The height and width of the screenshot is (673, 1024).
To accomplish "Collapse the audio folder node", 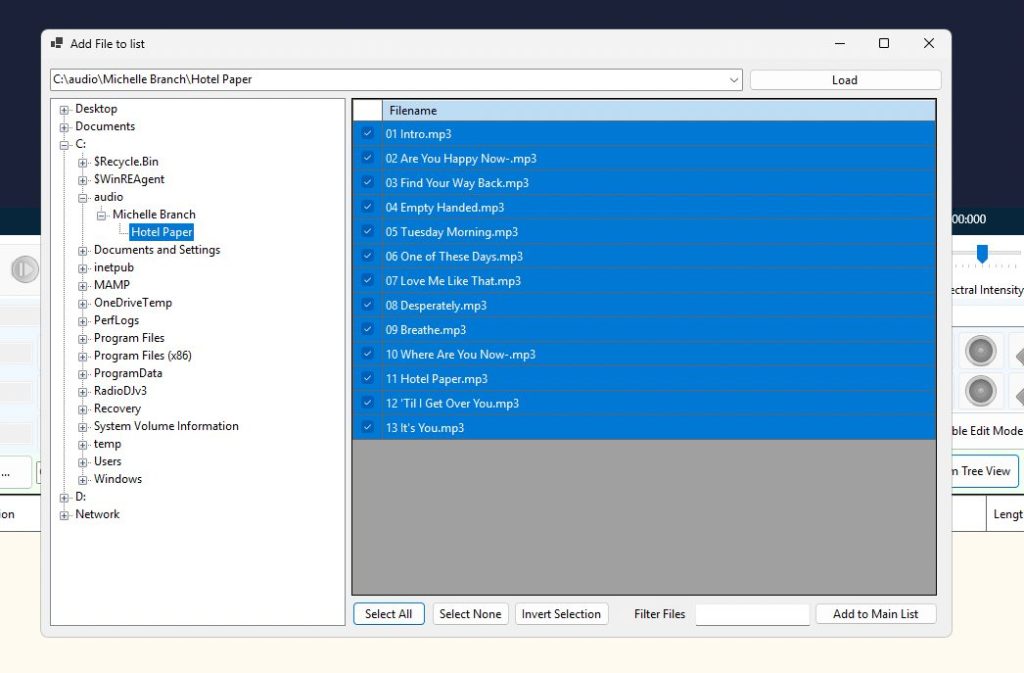I will click(x=83, y=198).
